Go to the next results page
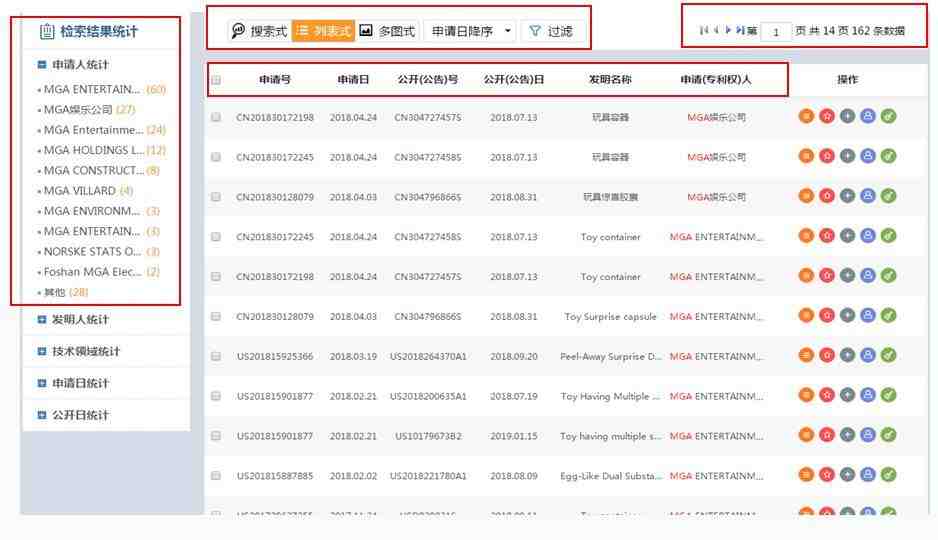 (x=728, y=31)
